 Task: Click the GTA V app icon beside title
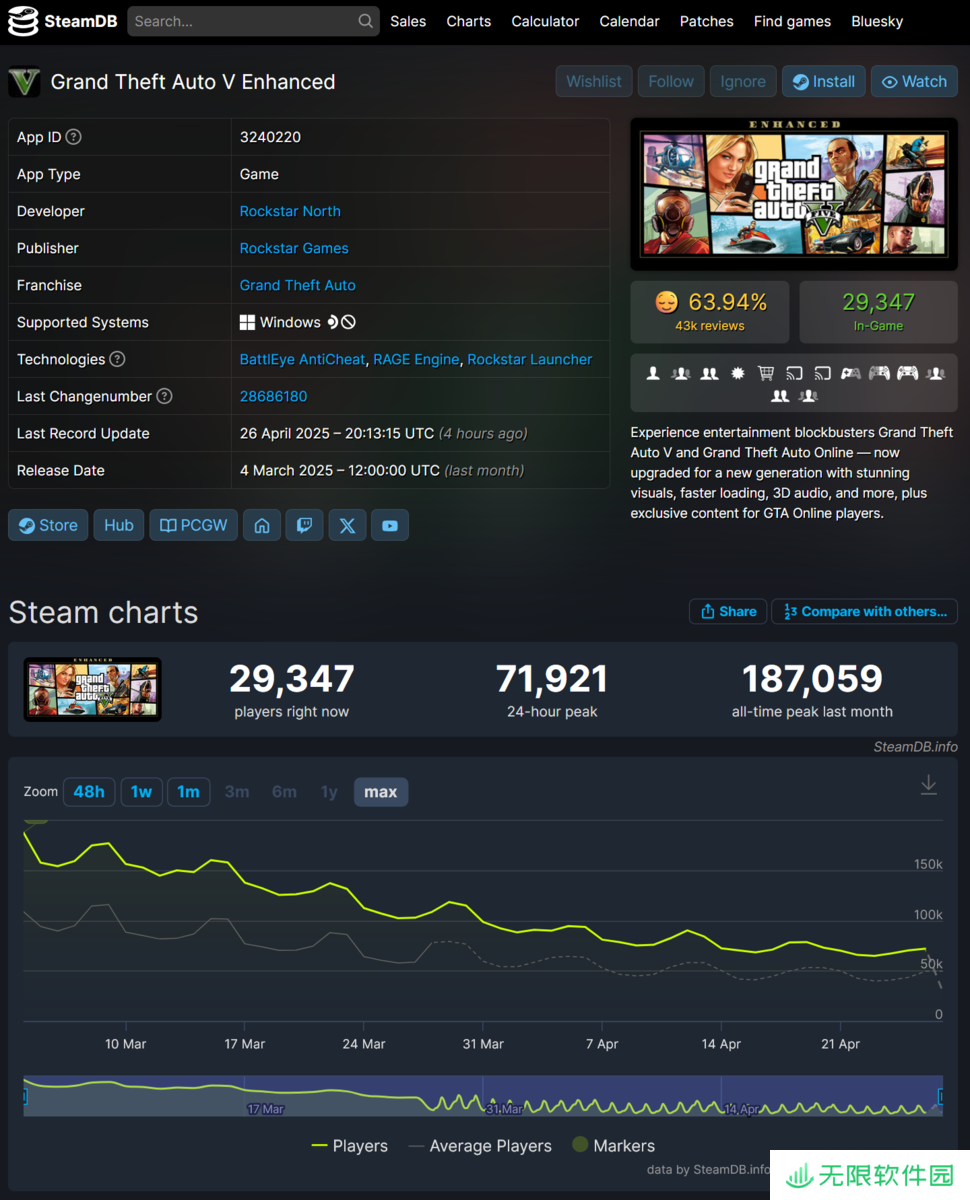[x=24, y=82]
